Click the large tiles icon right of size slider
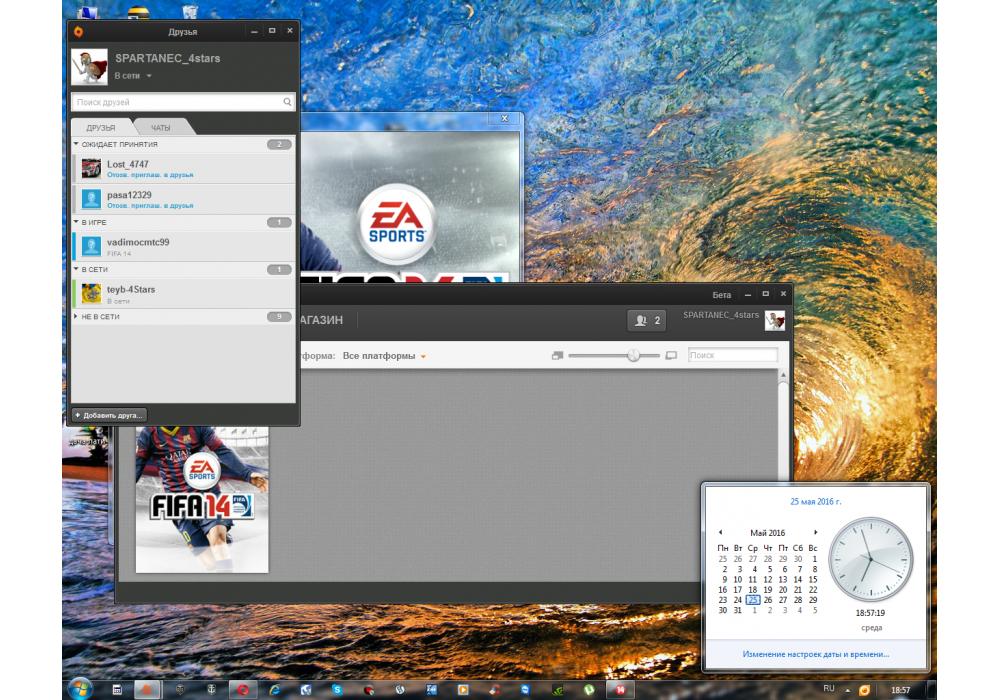 (671, 356)
